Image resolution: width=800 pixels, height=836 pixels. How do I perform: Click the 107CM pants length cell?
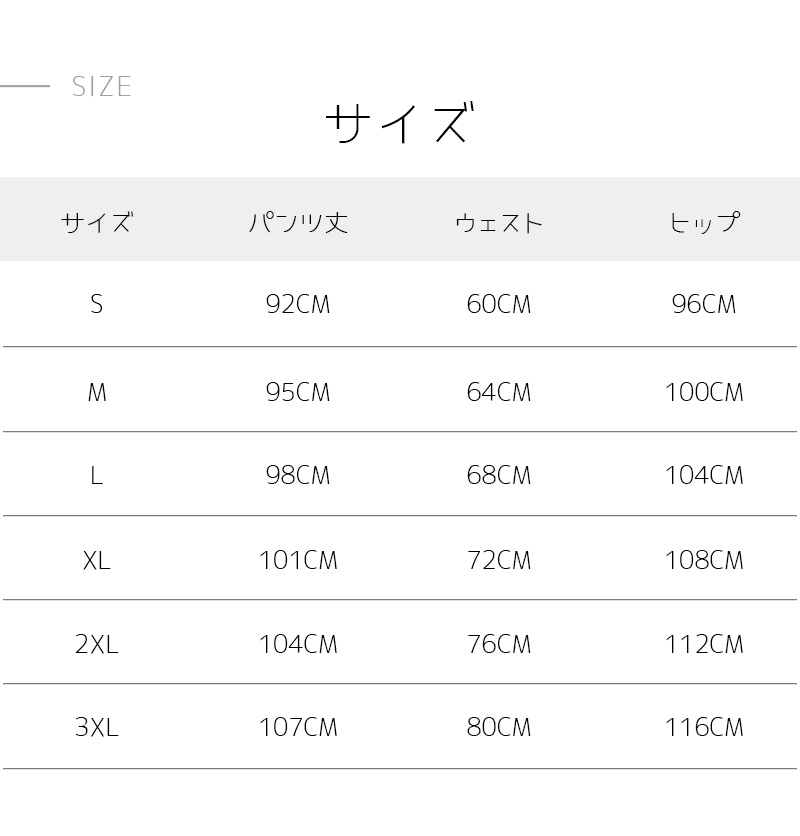298,727
